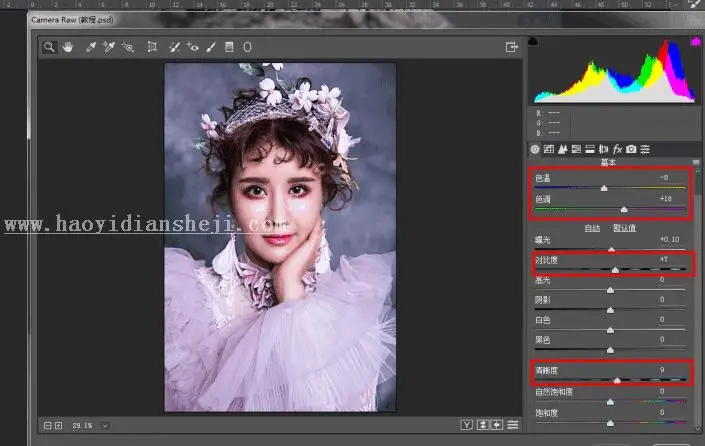This screenshot has width=705, height=446.
Task: Select the Zoom tool in Camera Raw toolbar
Action: (x=49, y=47)
